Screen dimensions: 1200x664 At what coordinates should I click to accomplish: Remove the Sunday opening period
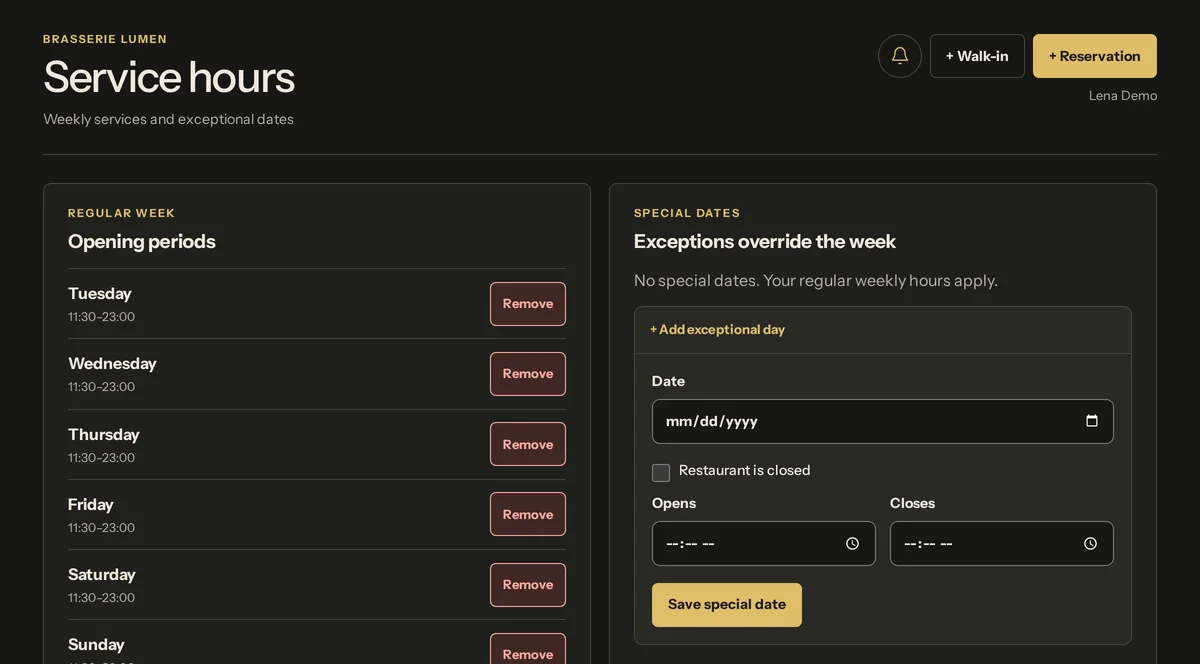point(528,650)
